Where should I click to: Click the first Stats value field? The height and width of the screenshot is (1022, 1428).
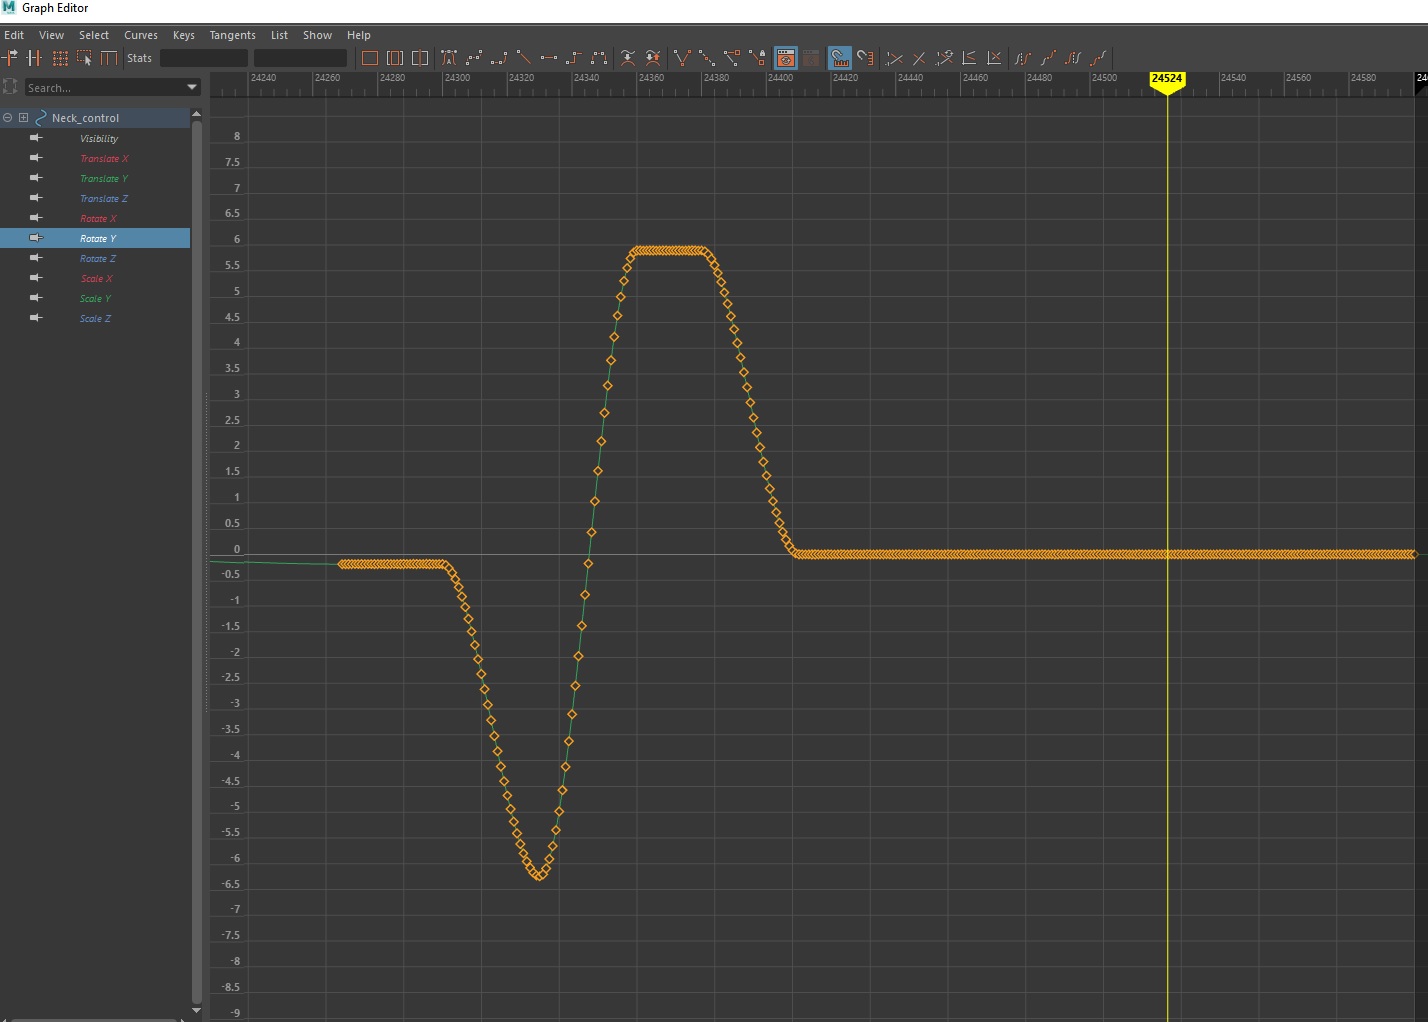(204, 58)
